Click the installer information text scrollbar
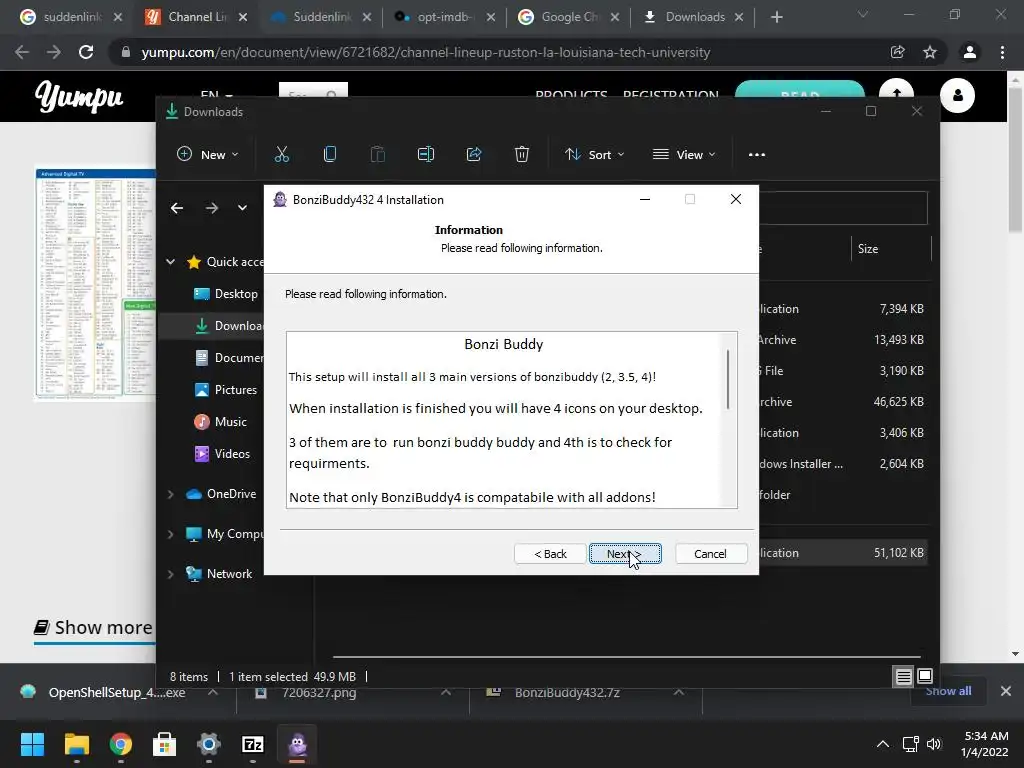 point(728,380)
